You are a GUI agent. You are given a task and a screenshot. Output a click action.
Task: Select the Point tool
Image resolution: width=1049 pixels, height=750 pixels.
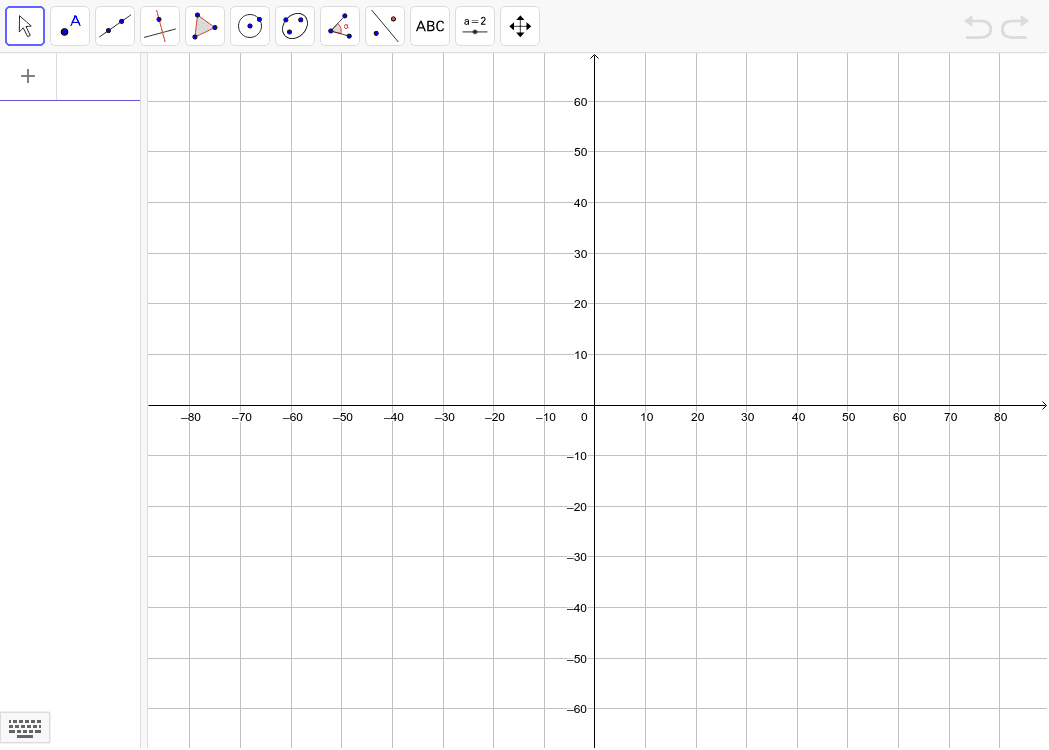(70, 26)
